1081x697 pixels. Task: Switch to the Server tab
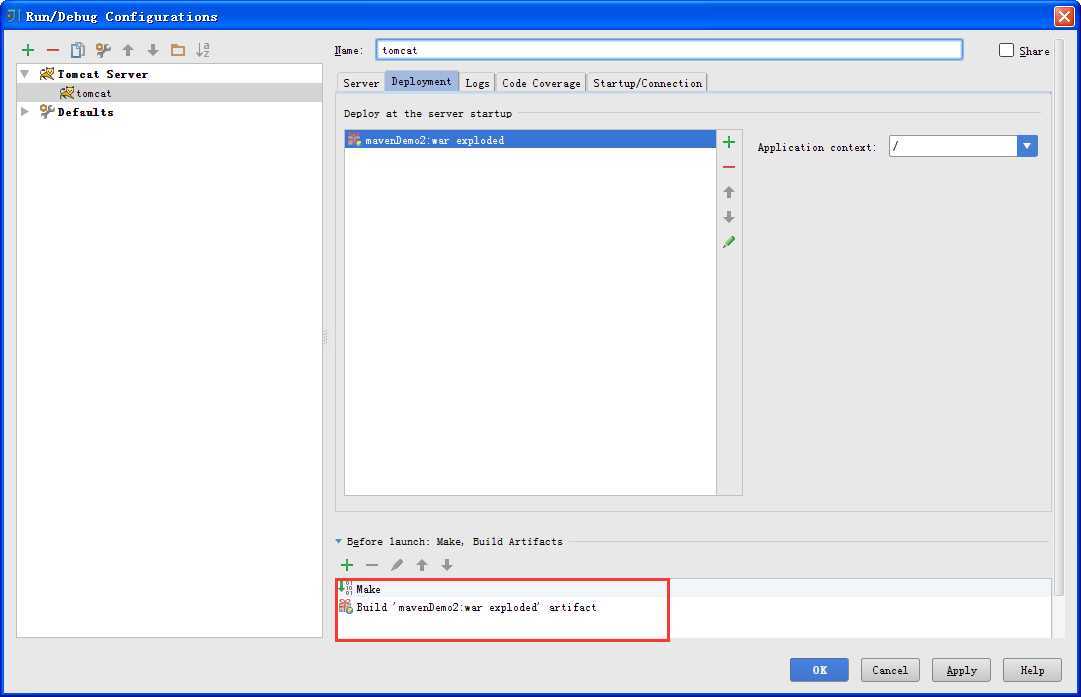361,83
